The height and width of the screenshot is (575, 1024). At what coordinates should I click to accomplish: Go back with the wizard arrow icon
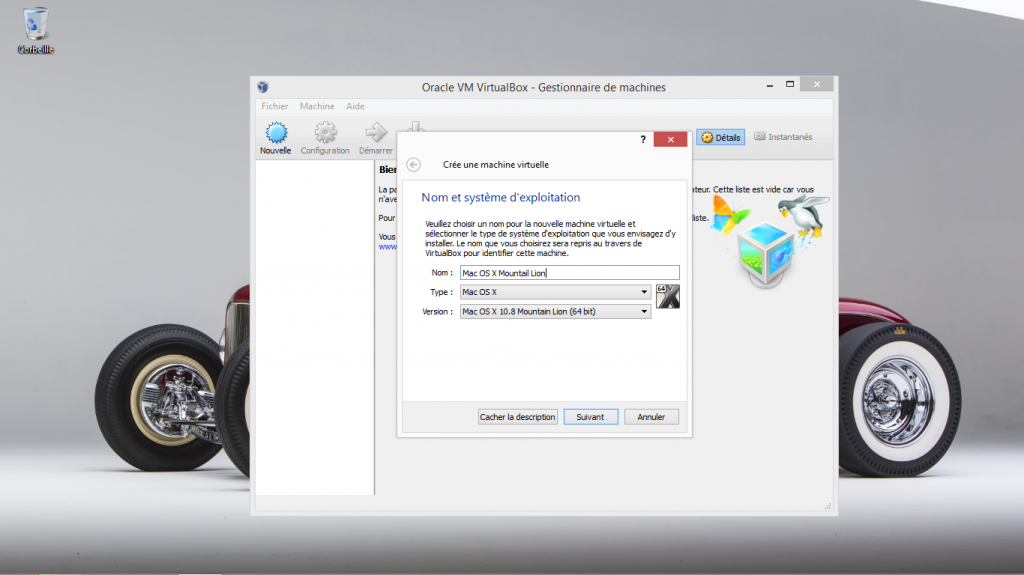(x=414, y=165)
